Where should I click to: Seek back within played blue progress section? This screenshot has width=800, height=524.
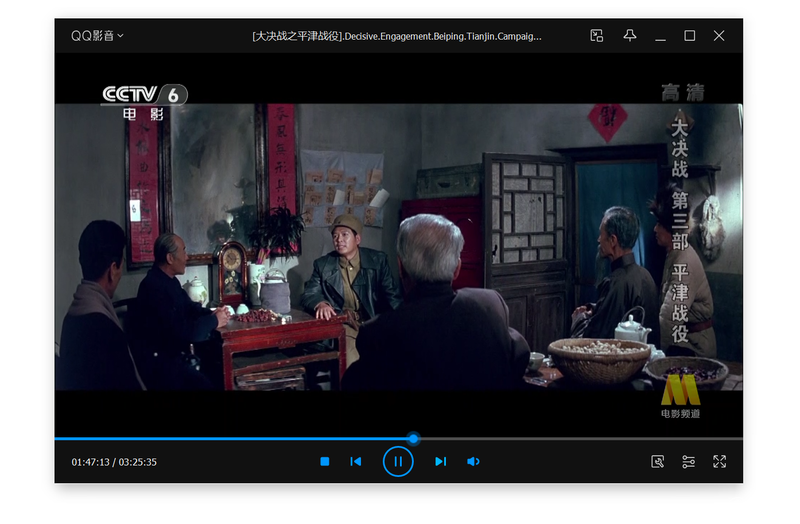(x=232, y=439)
